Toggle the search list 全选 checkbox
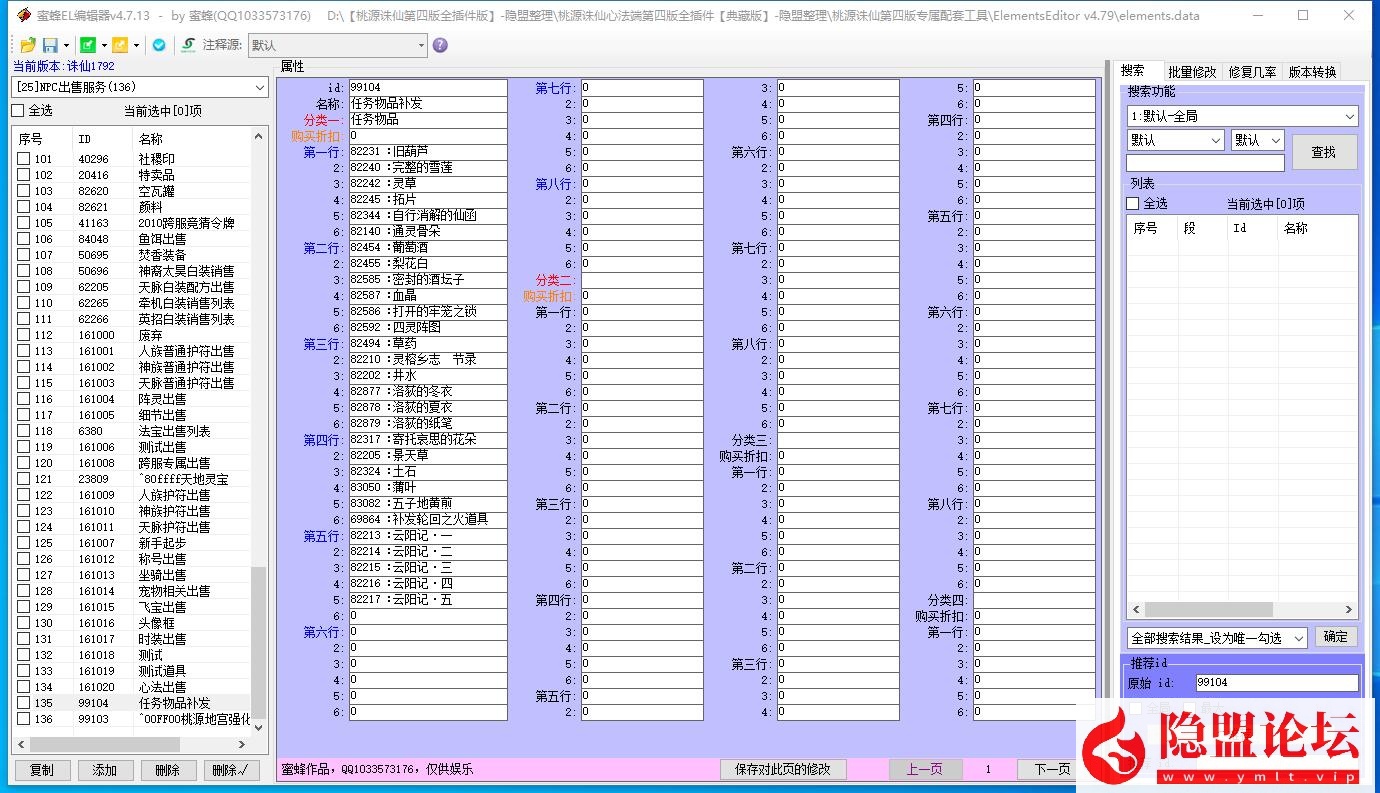Image resolution: width=1380 pixels, height=793 pixels. coord(1133,203)
